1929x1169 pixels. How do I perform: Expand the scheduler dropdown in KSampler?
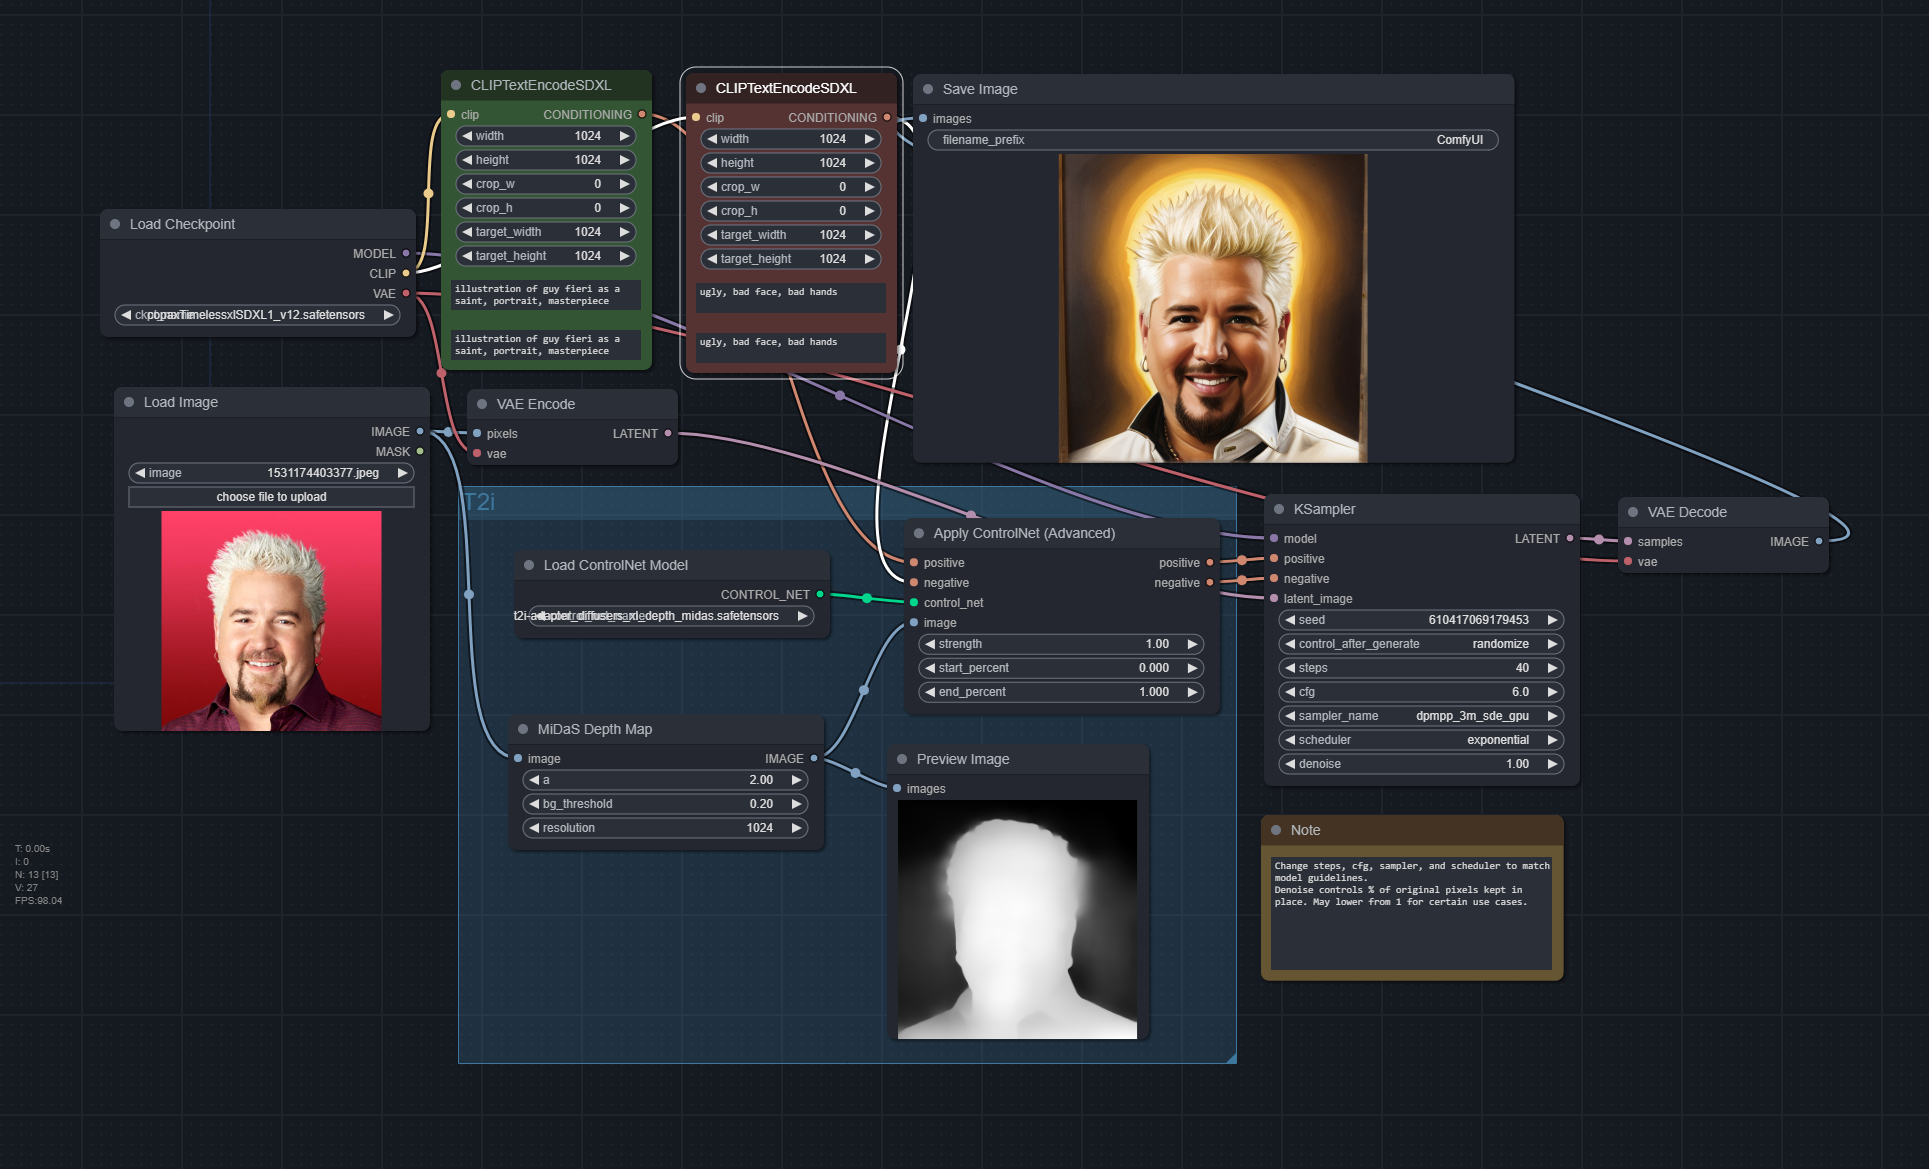tap(1418, 740)
